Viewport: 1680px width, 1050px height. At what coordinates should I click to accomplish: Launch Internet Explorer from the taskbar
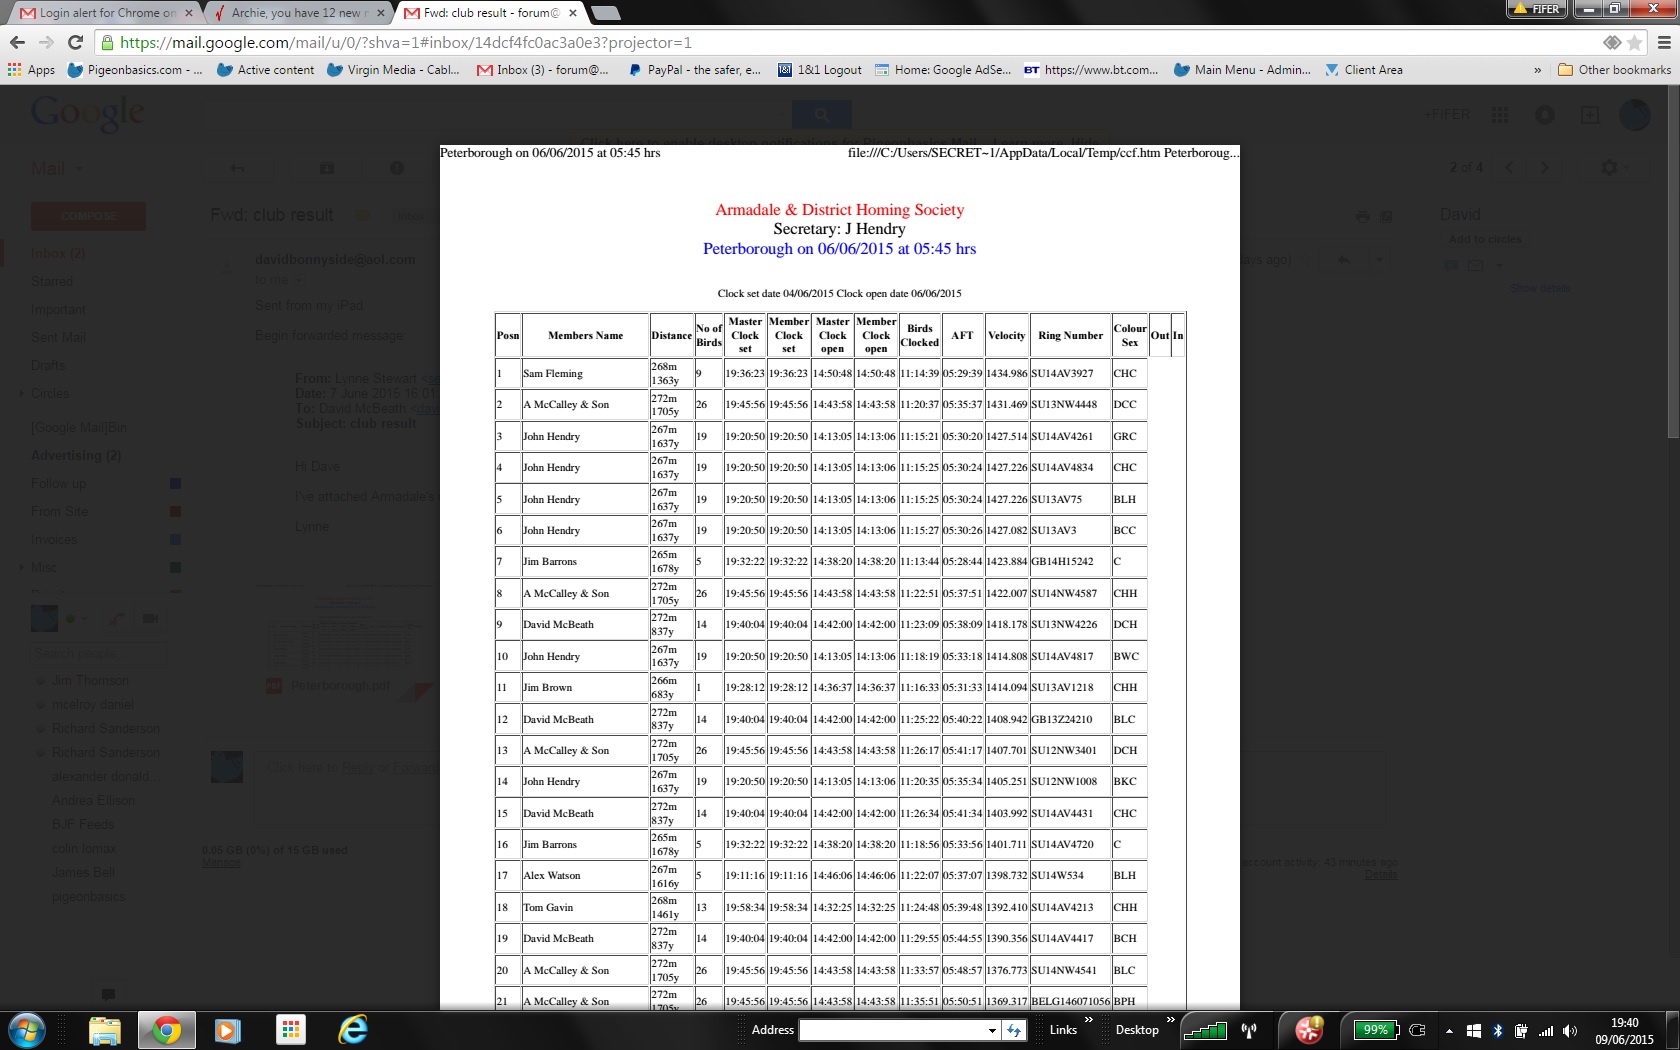click(x=353, y=1030)
